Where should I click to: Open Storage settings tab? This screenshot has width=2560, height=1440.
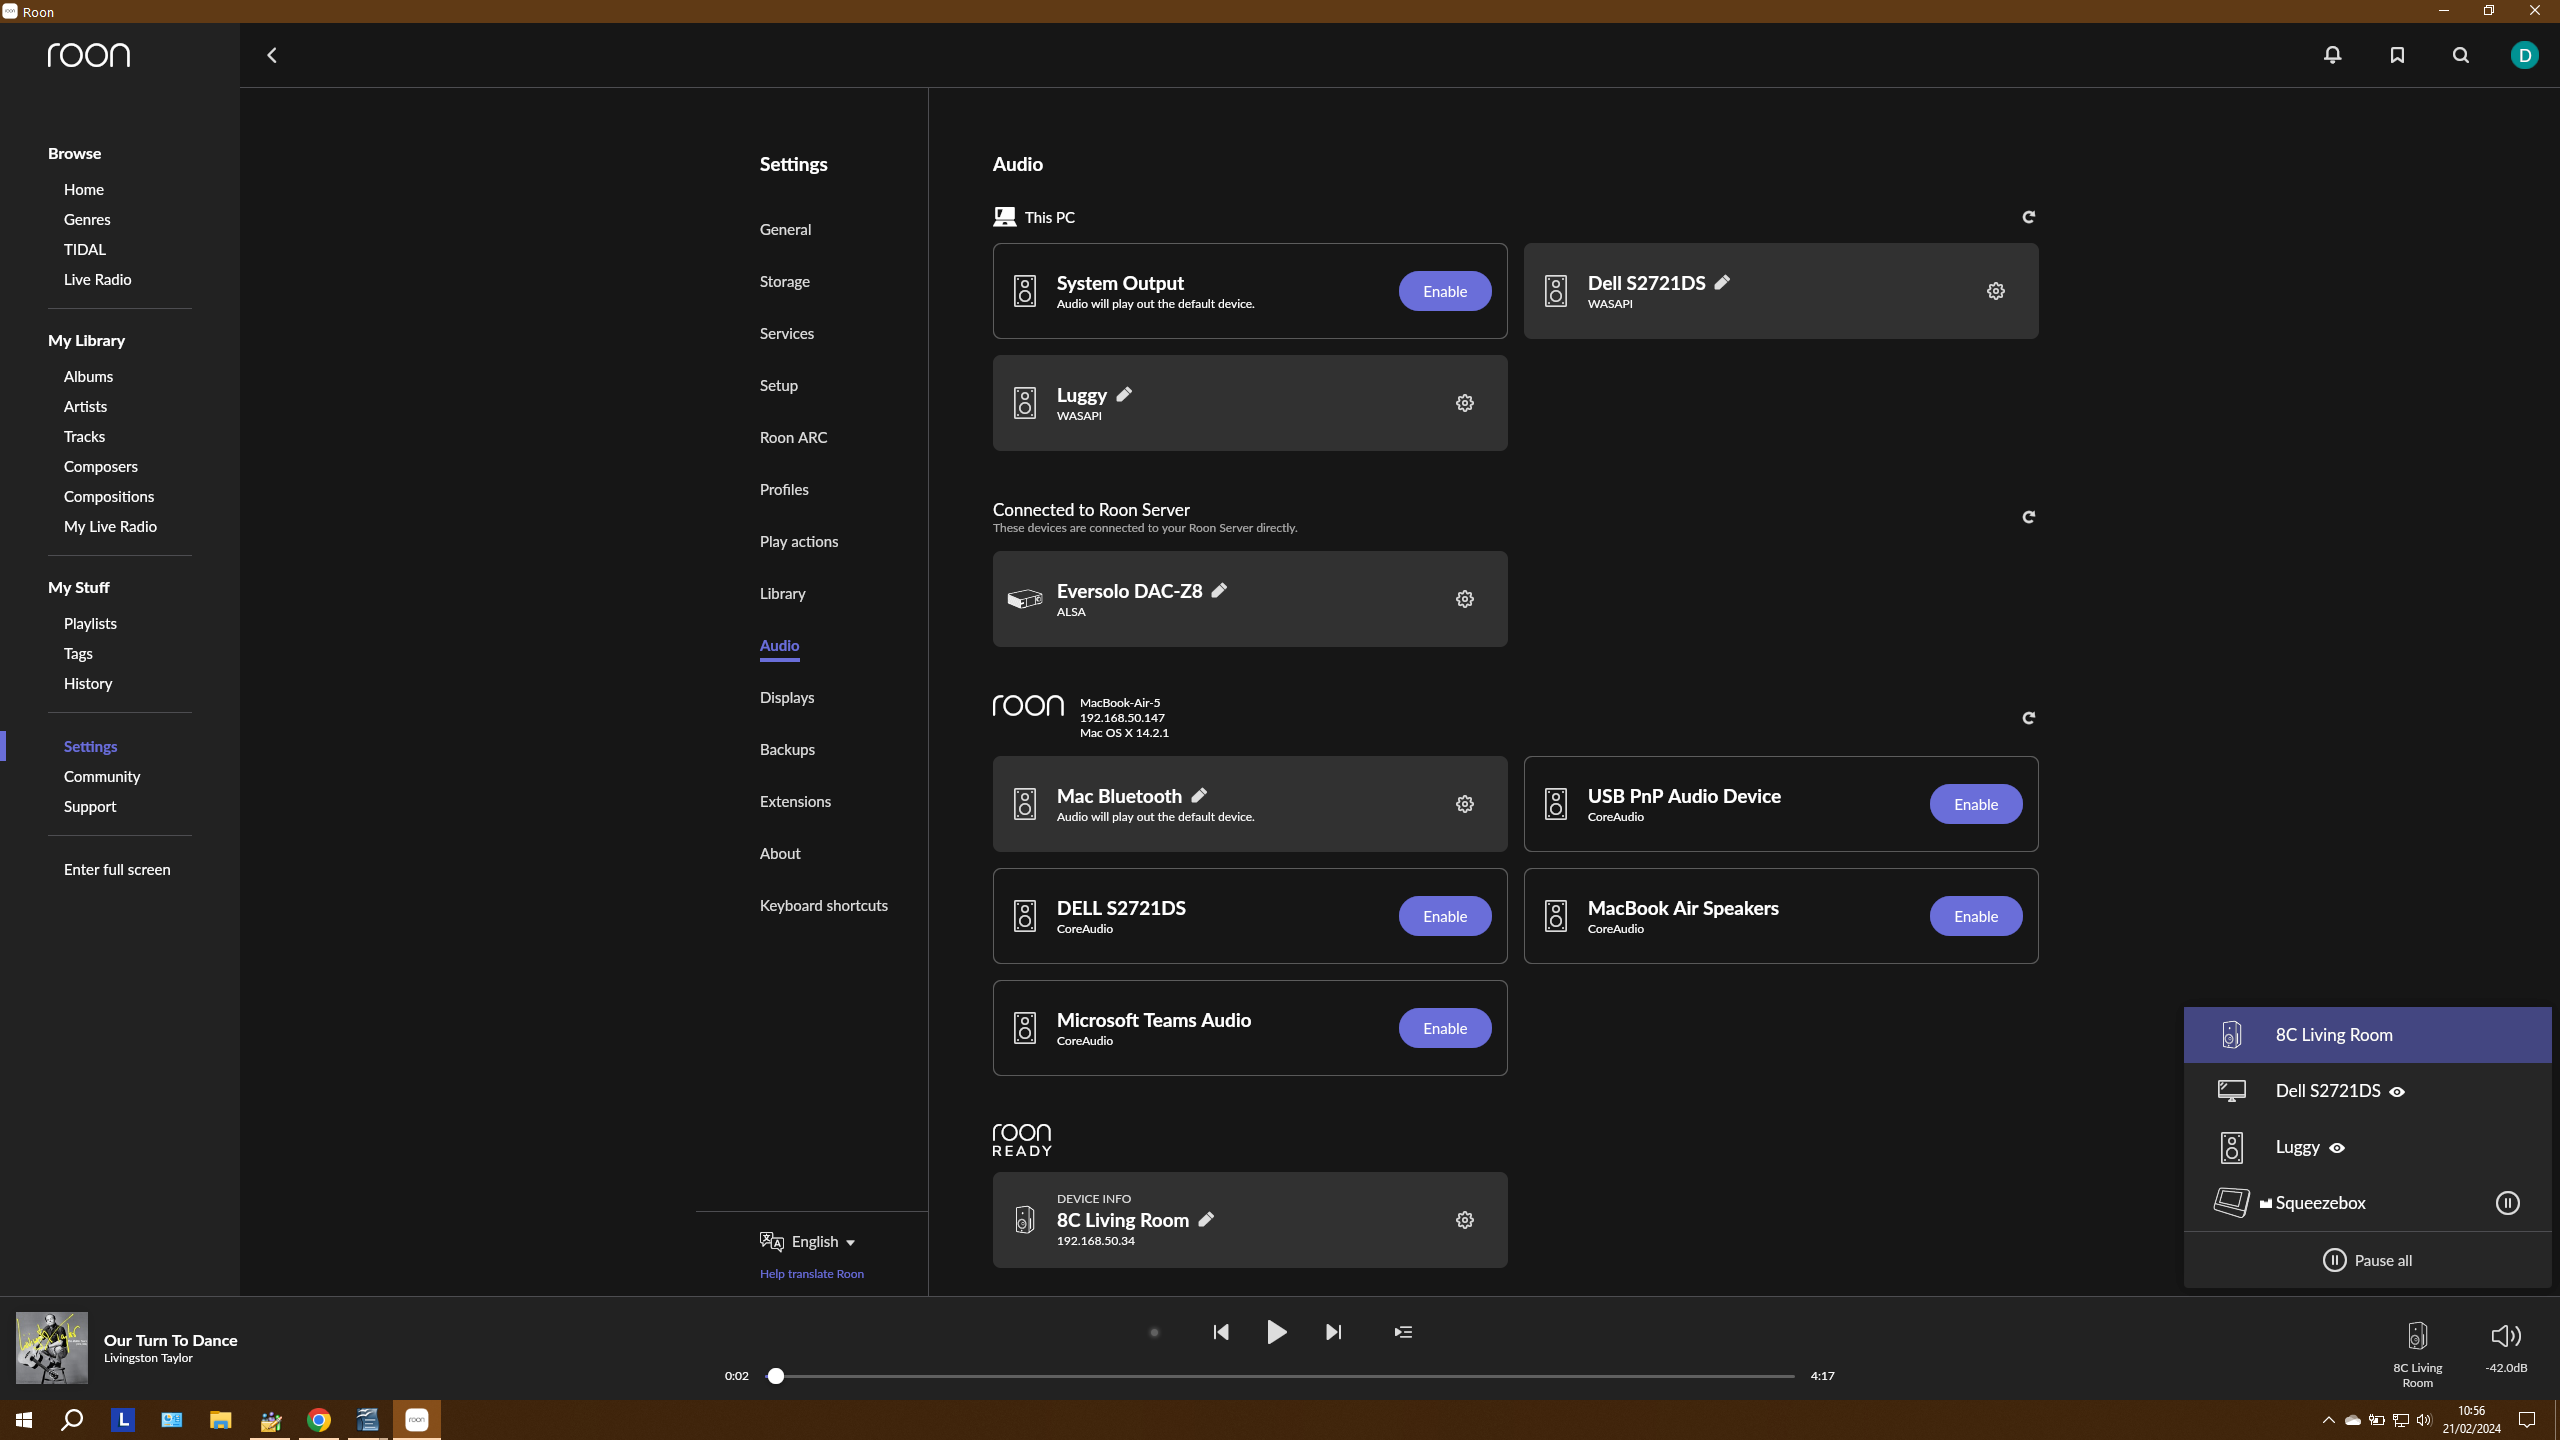[784, 281]
